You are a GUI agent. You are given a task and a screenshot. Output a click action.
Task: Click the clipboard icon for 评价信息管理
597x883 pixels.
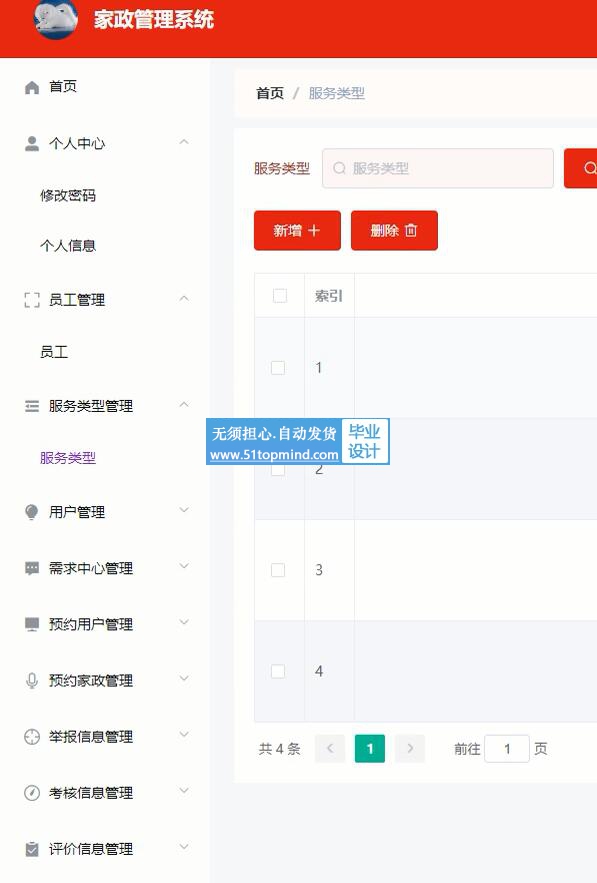point(32,849)
